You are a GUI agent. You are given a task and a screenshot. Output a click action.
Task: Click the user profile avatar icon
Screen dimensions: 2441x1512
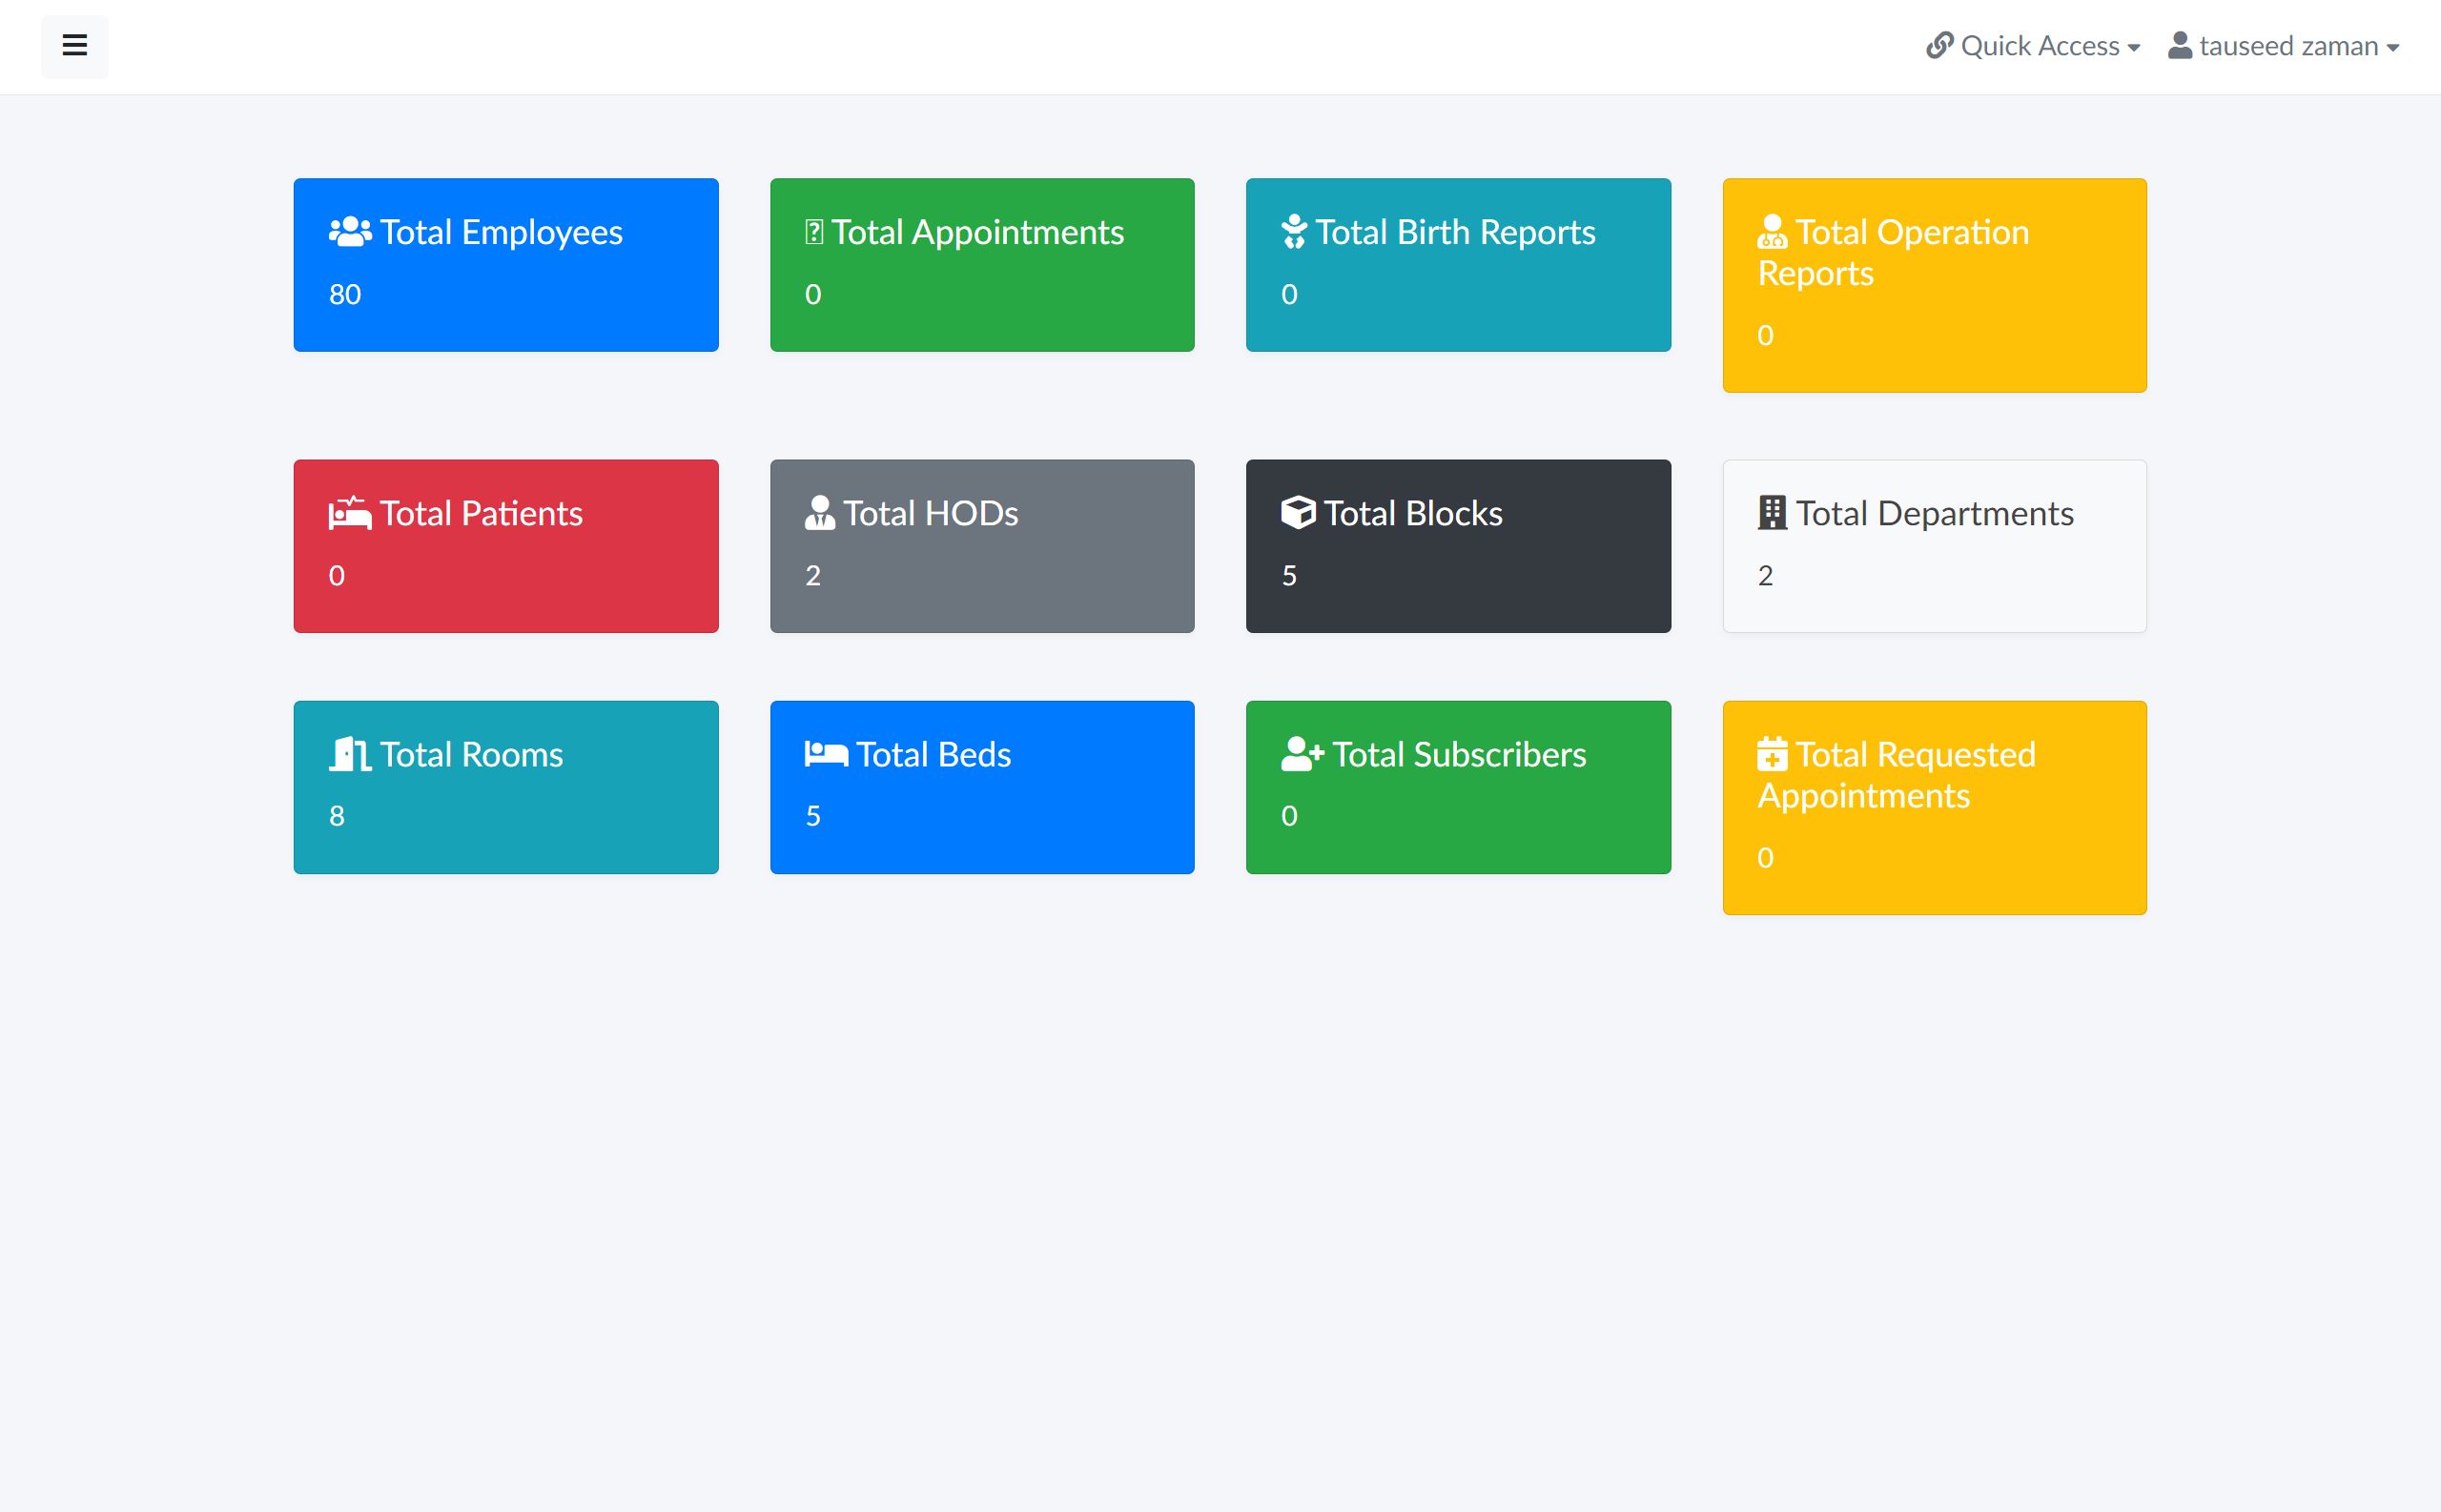tap(2180, 46)
